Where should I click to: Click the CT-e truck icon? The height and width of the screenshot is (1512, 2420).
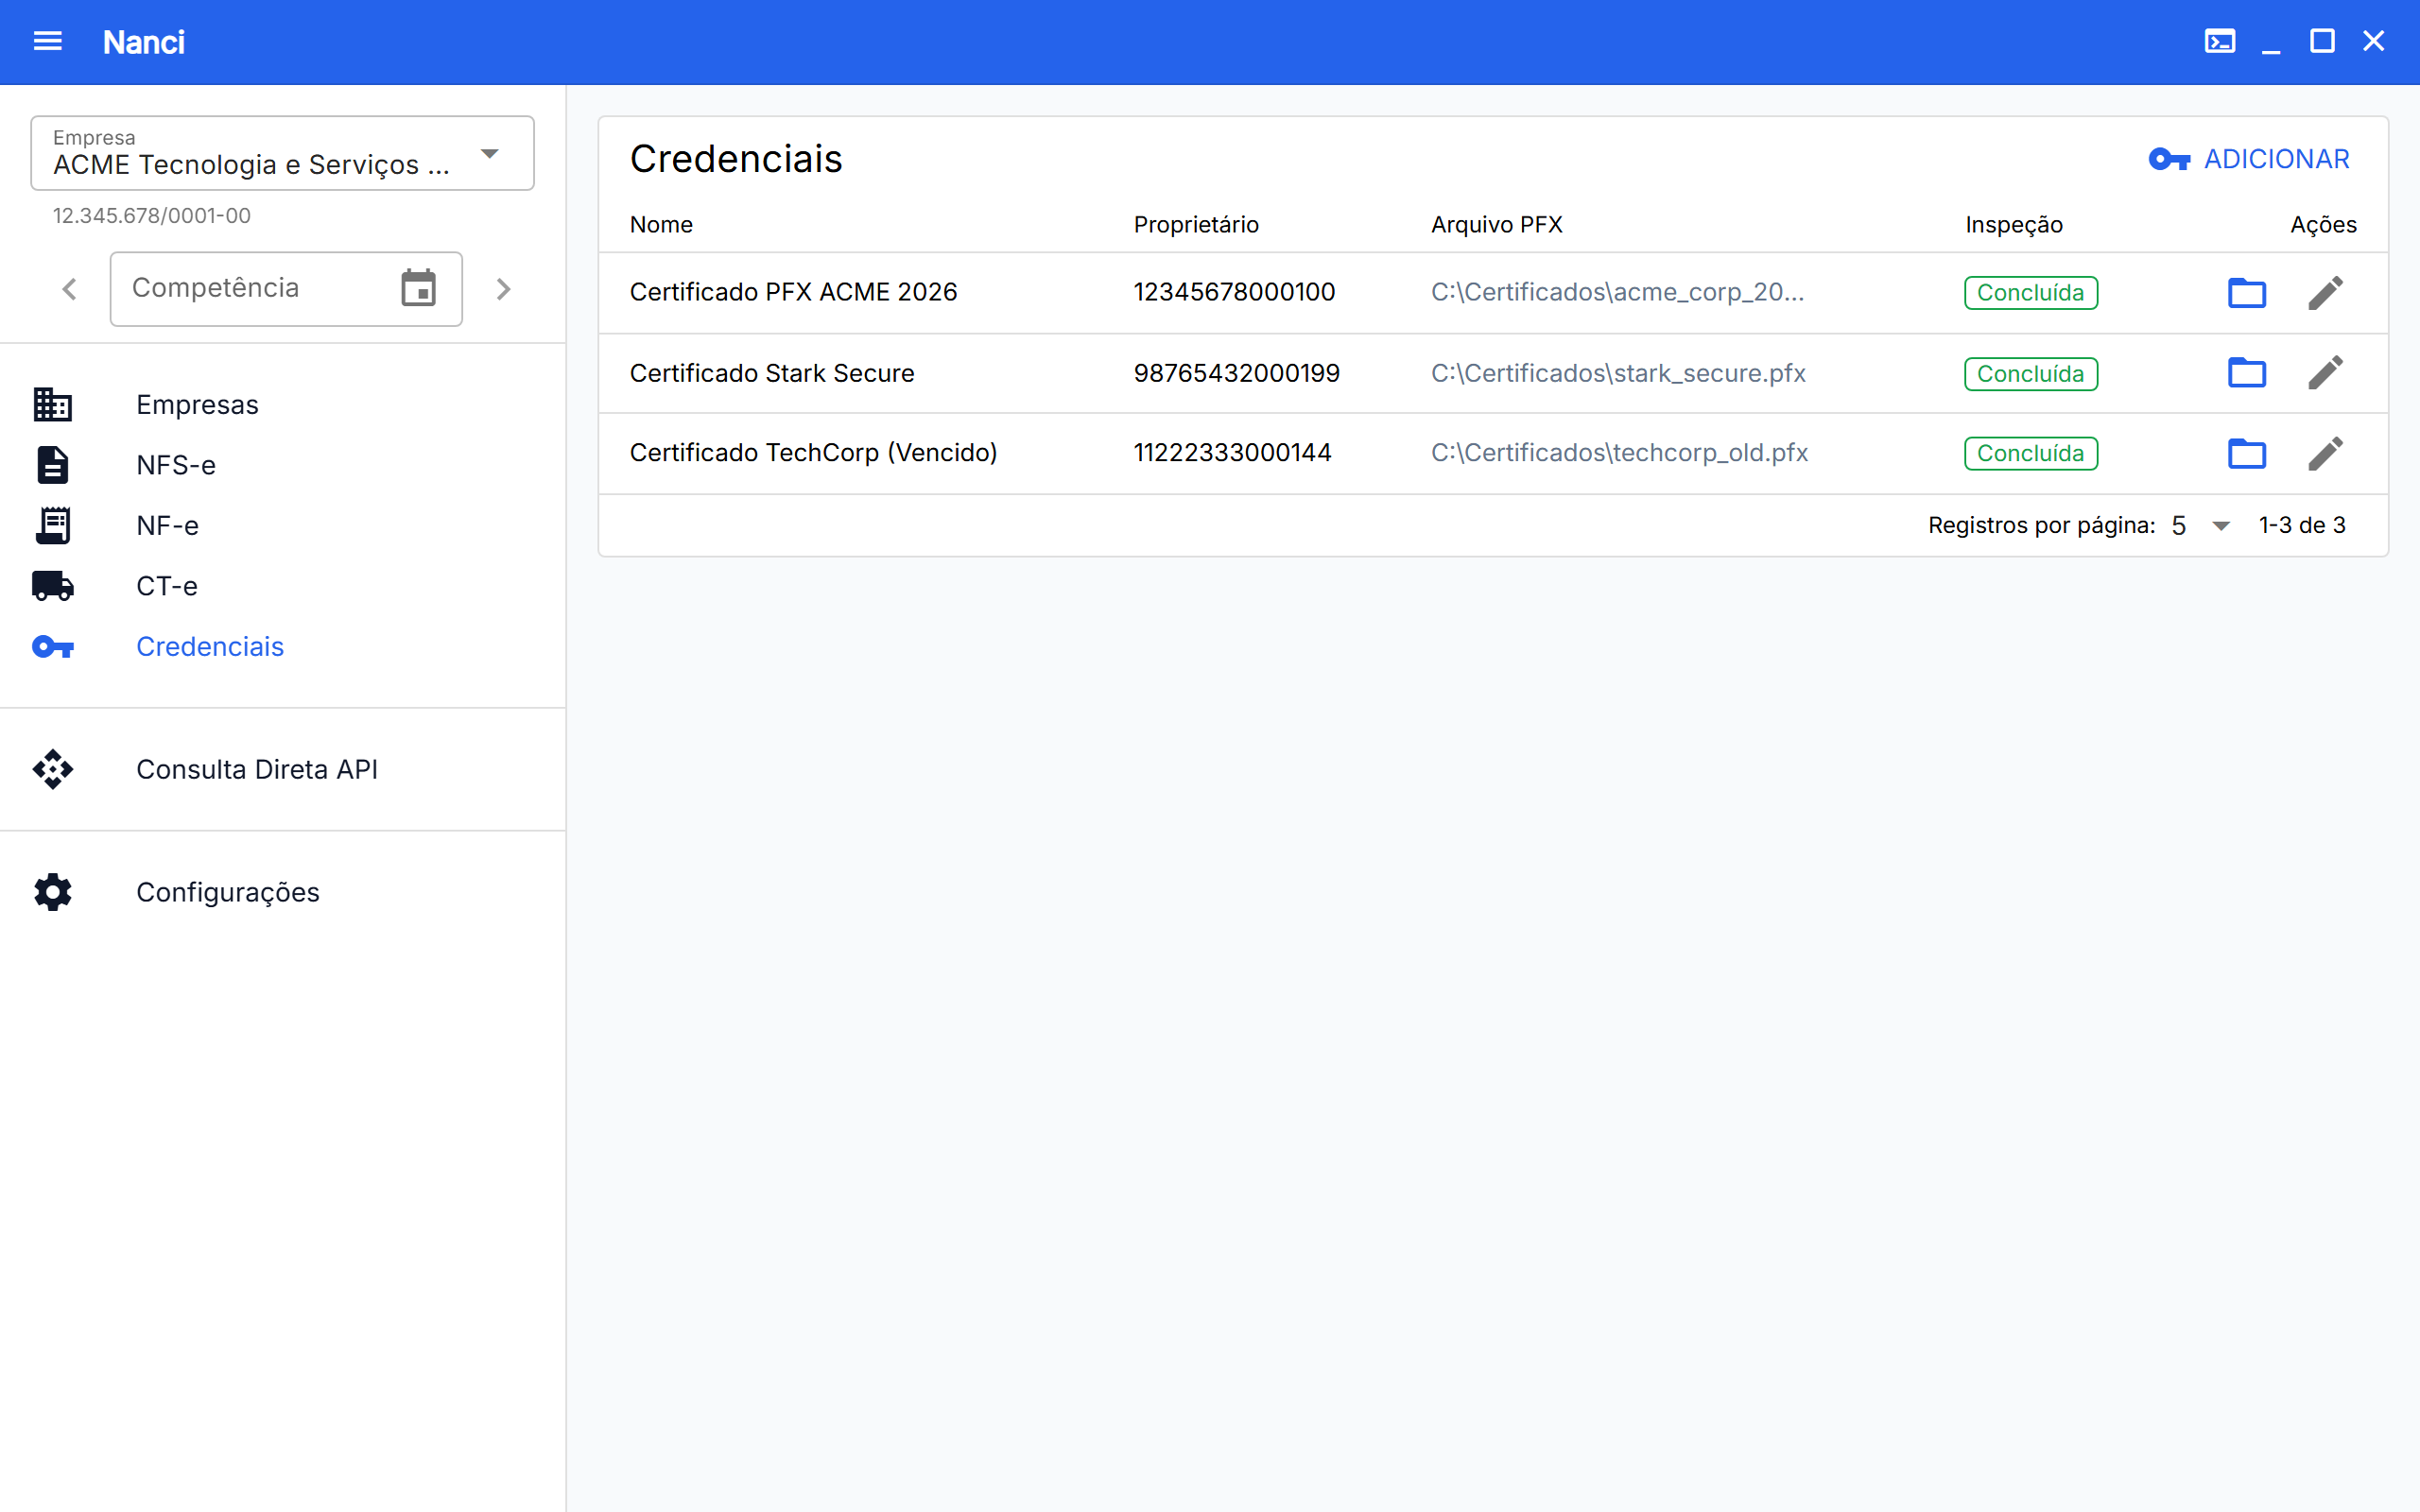tap(52, 586)
